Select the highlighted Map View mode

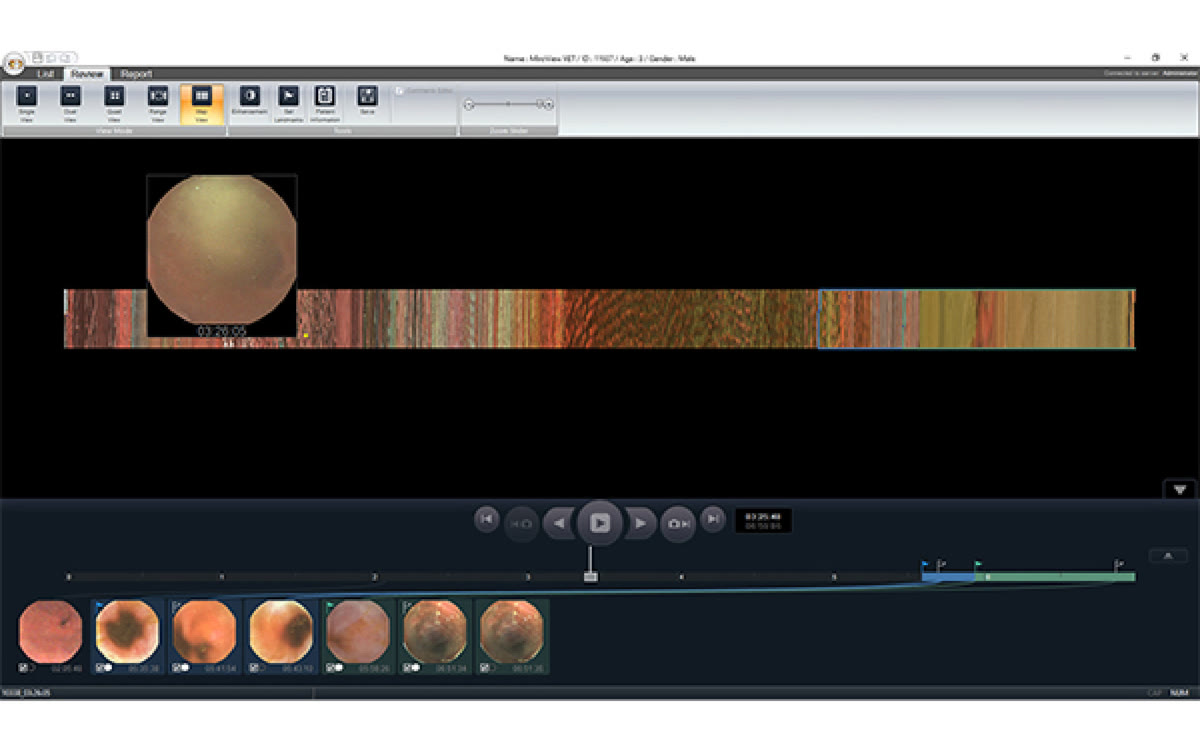coord(202,104)
